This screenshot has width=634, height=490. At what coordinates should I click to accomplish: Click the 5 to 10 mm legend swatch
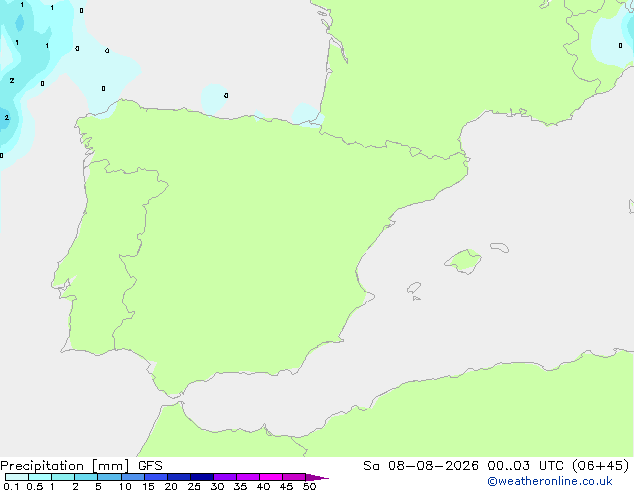point(109,477)
